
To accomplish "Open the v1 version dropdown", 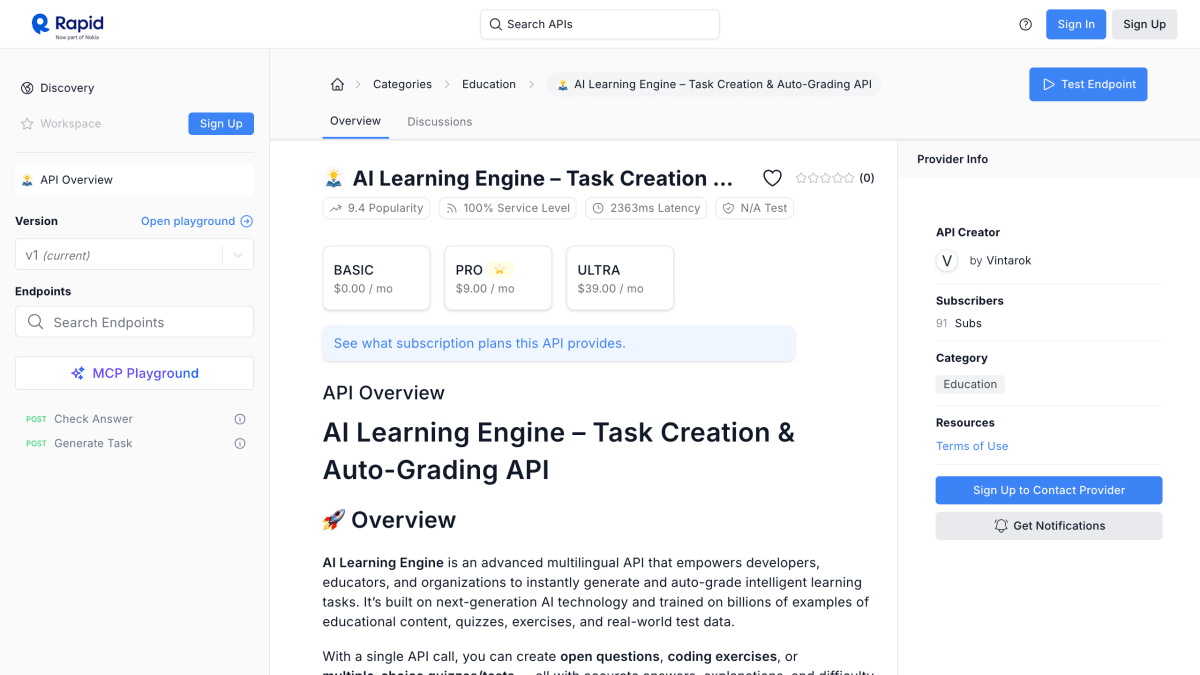I will point(134,255).
